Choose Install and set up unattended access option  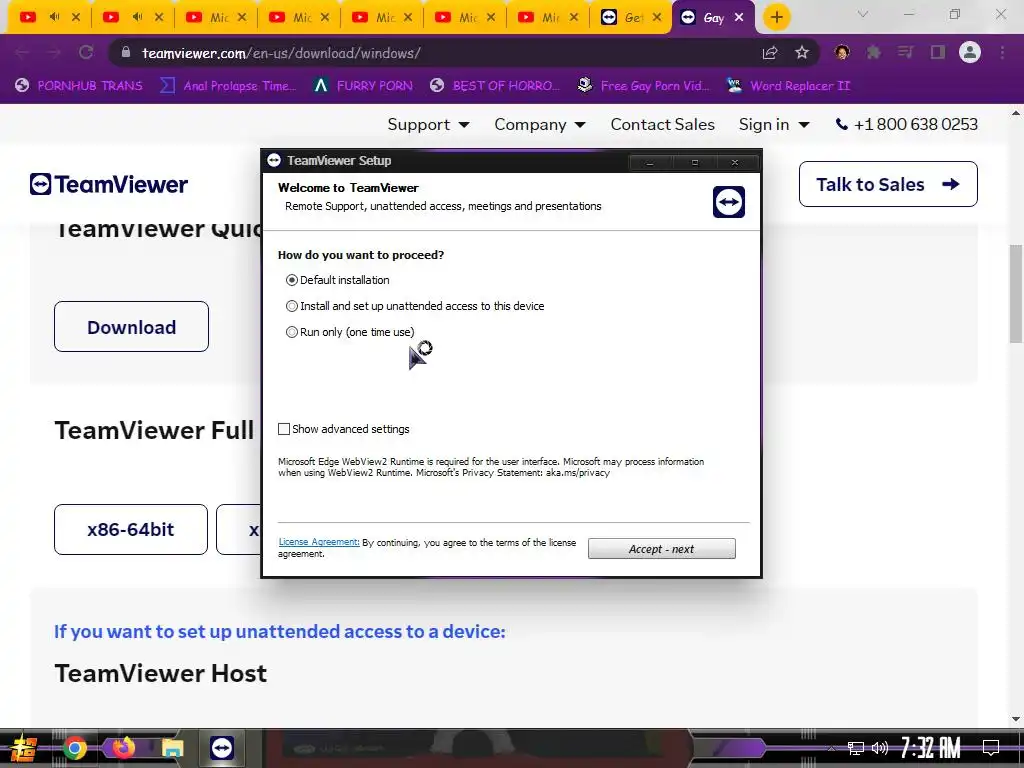click(292, 306)
